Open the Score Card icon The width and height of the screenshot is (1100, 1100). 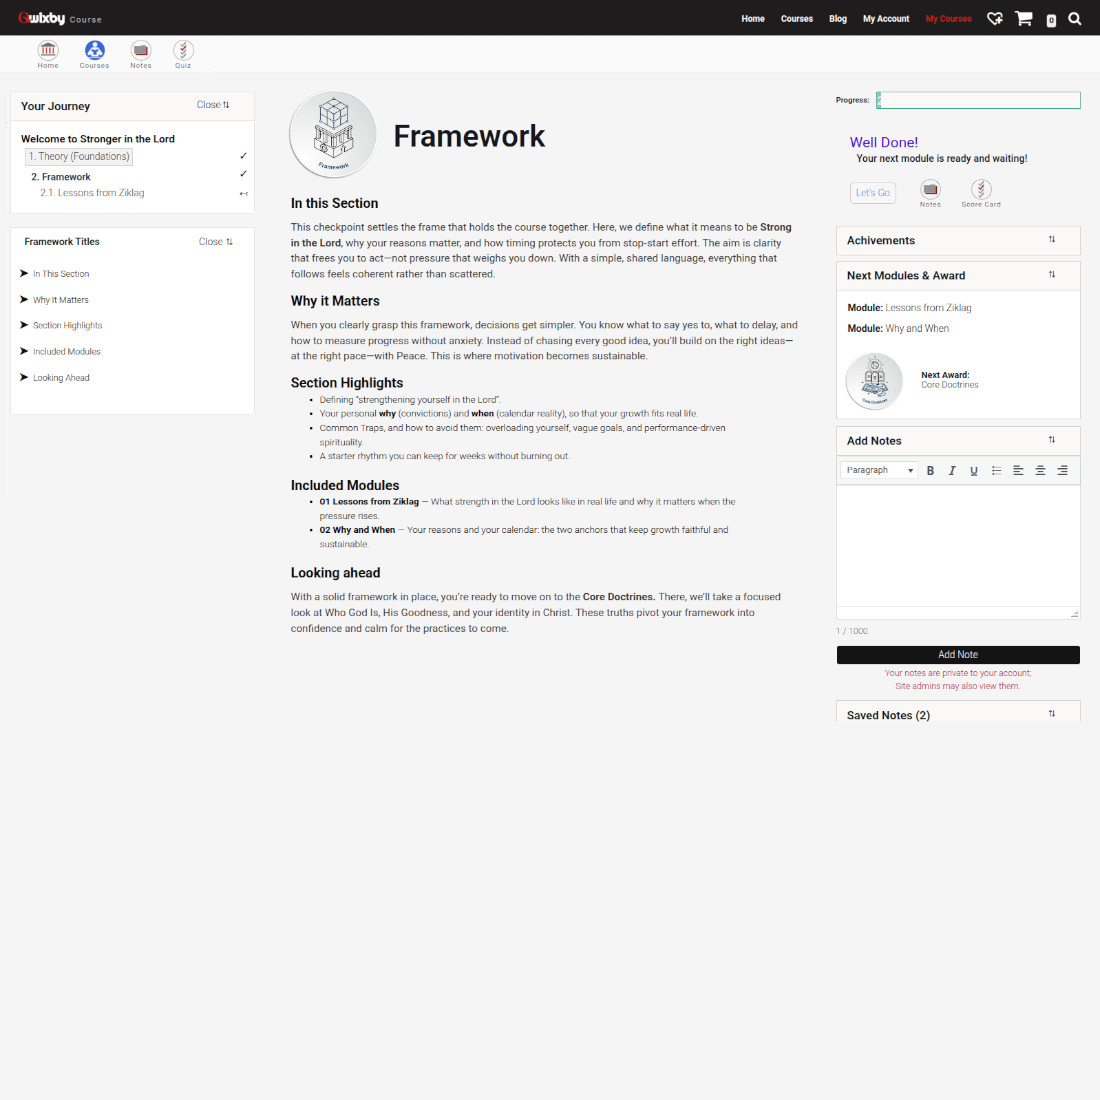coord(981,190)
